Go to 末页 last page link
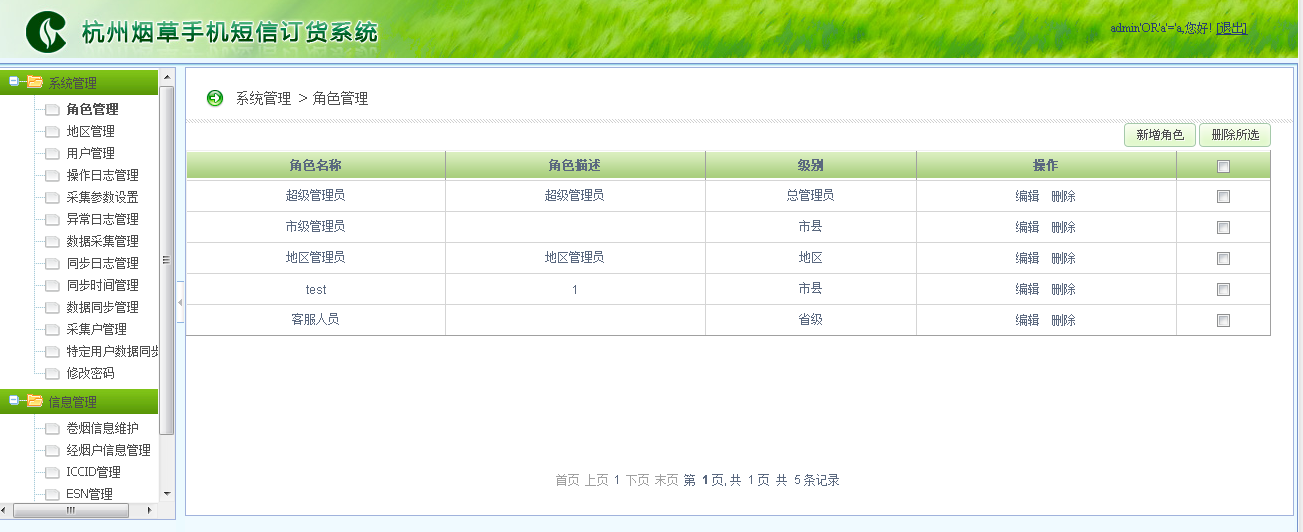This screenshot has height=532, width=1303. pyautogui.click(x=667, y=481)
